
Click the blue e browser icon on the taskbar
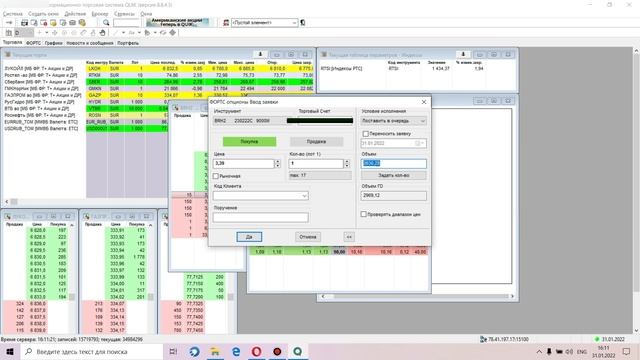(236, 351)
